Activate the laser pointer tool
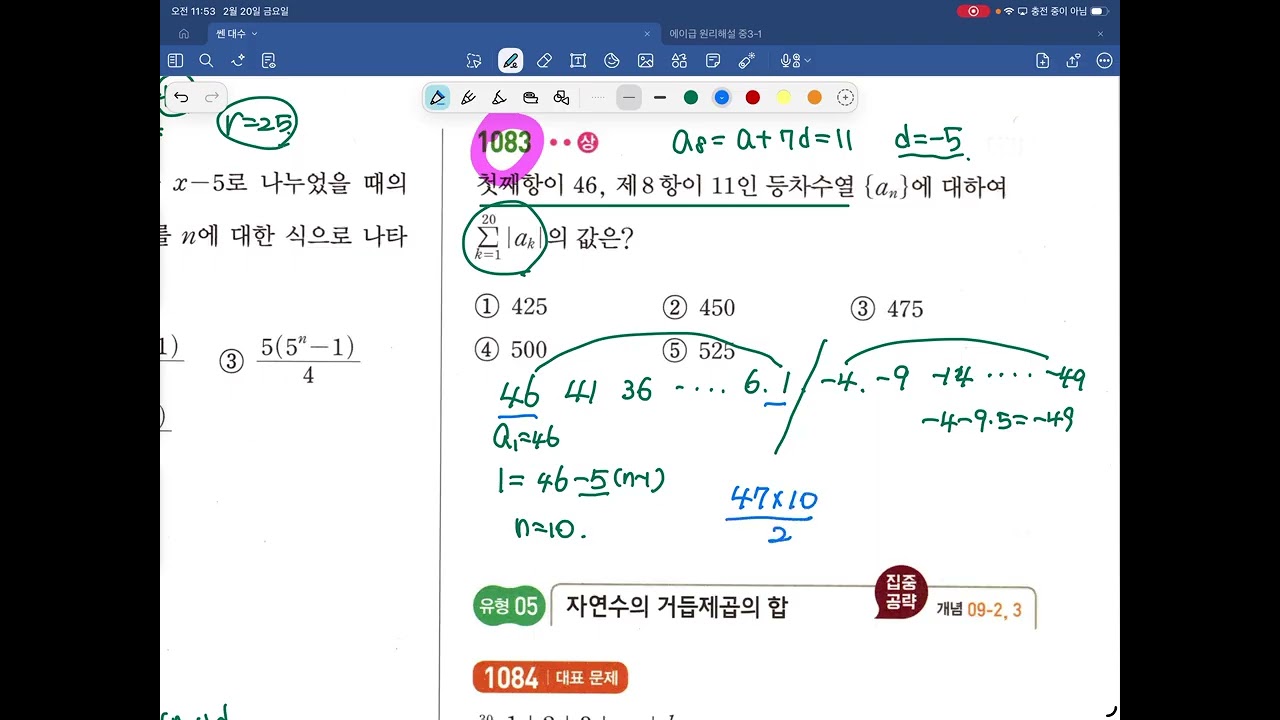The height and width of the screenshot is (720, 1280). coord(747,61)
